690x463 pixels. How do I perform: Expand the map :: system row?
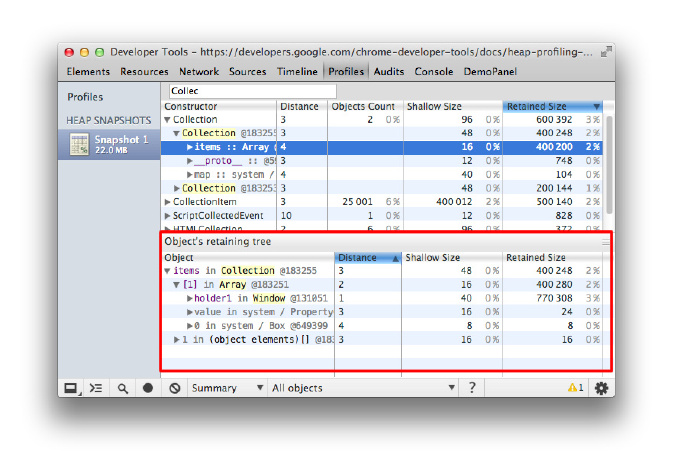190,175
